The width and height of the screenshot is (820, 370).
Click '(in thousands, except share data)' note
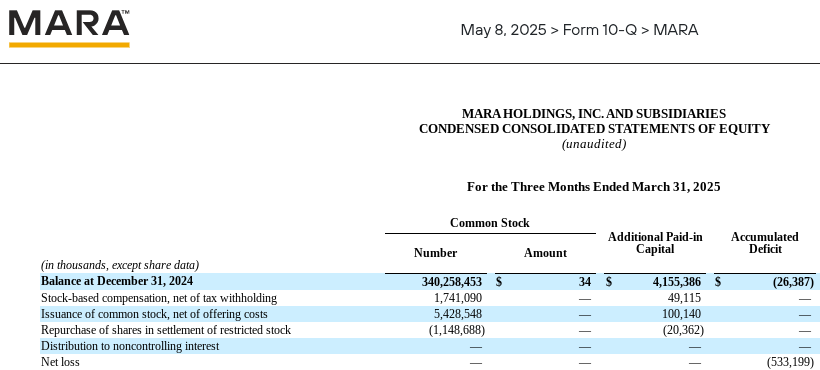[120, 265]
